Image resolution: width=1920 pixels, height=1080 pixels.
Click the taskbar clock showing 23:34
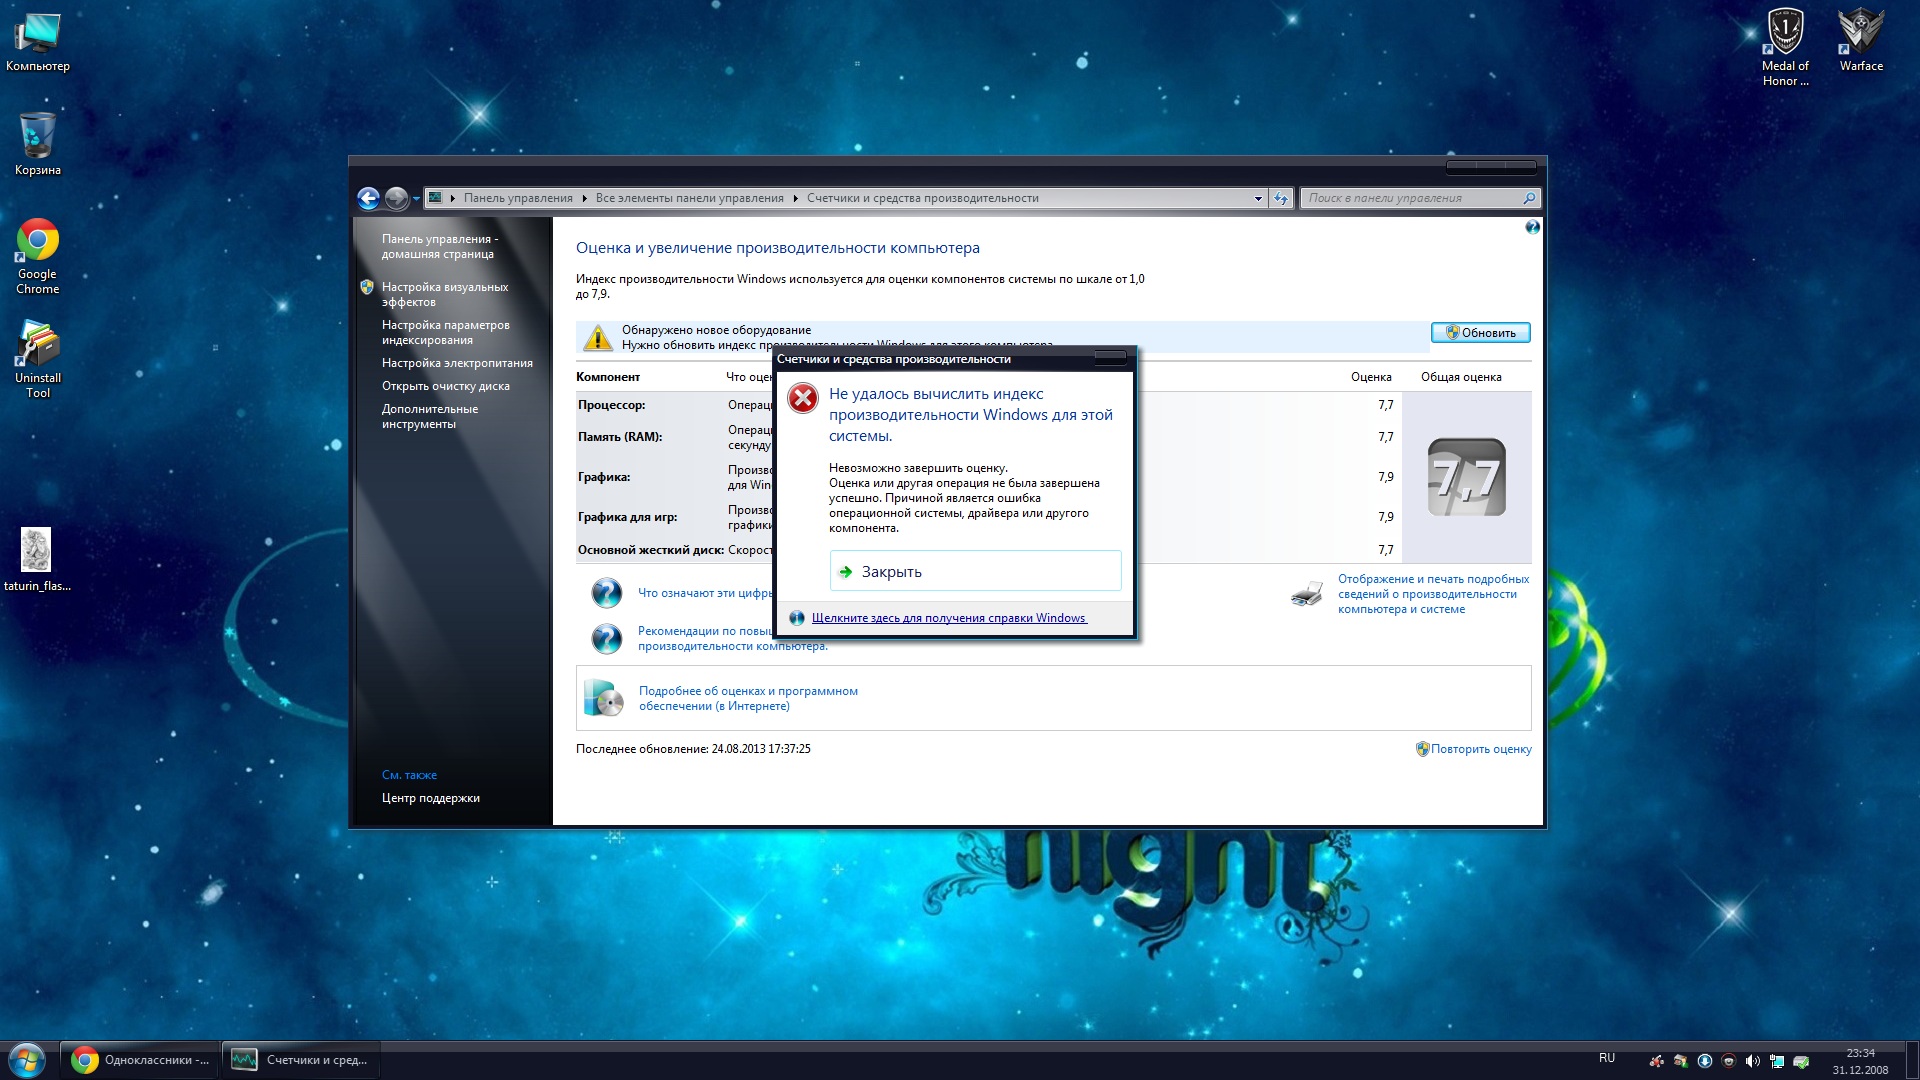(x=1860, y=1061)
